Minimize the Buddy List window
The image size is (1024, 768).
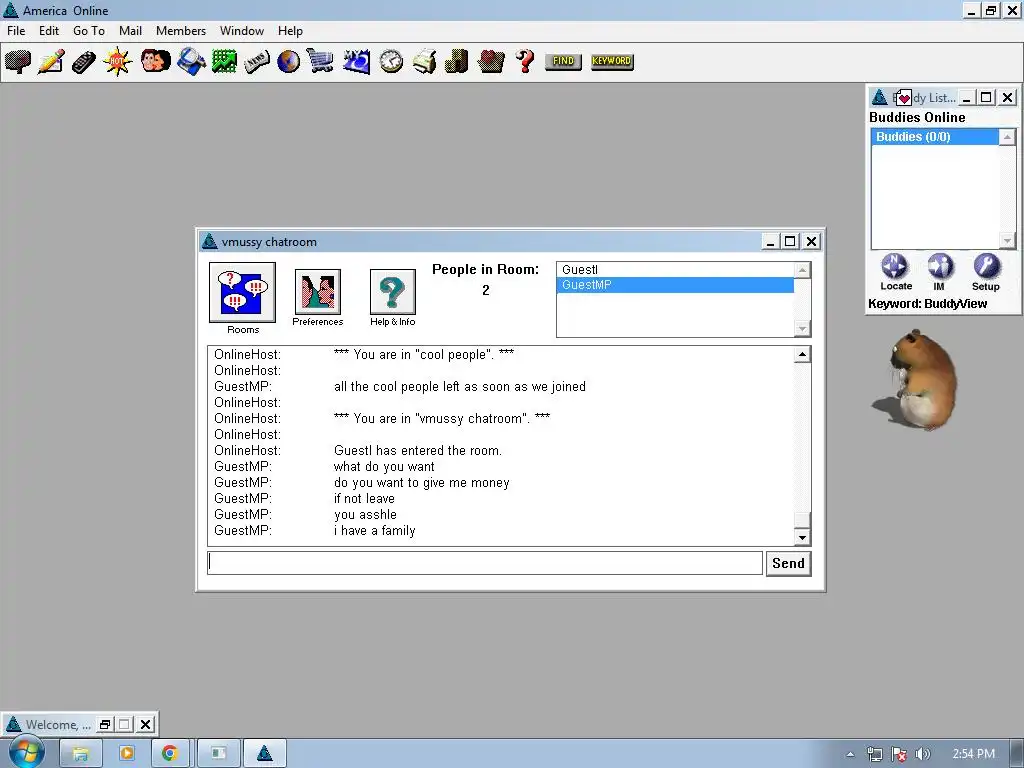(967, 98)
